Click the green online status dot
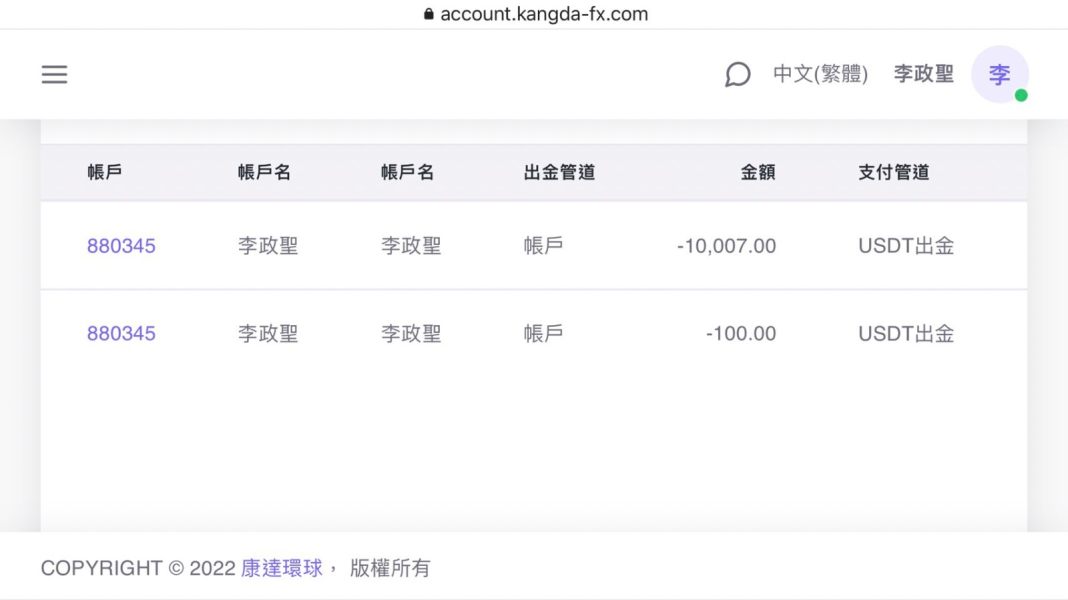This screenshot has height=600, width=1068. click(x=1021, y=96)
